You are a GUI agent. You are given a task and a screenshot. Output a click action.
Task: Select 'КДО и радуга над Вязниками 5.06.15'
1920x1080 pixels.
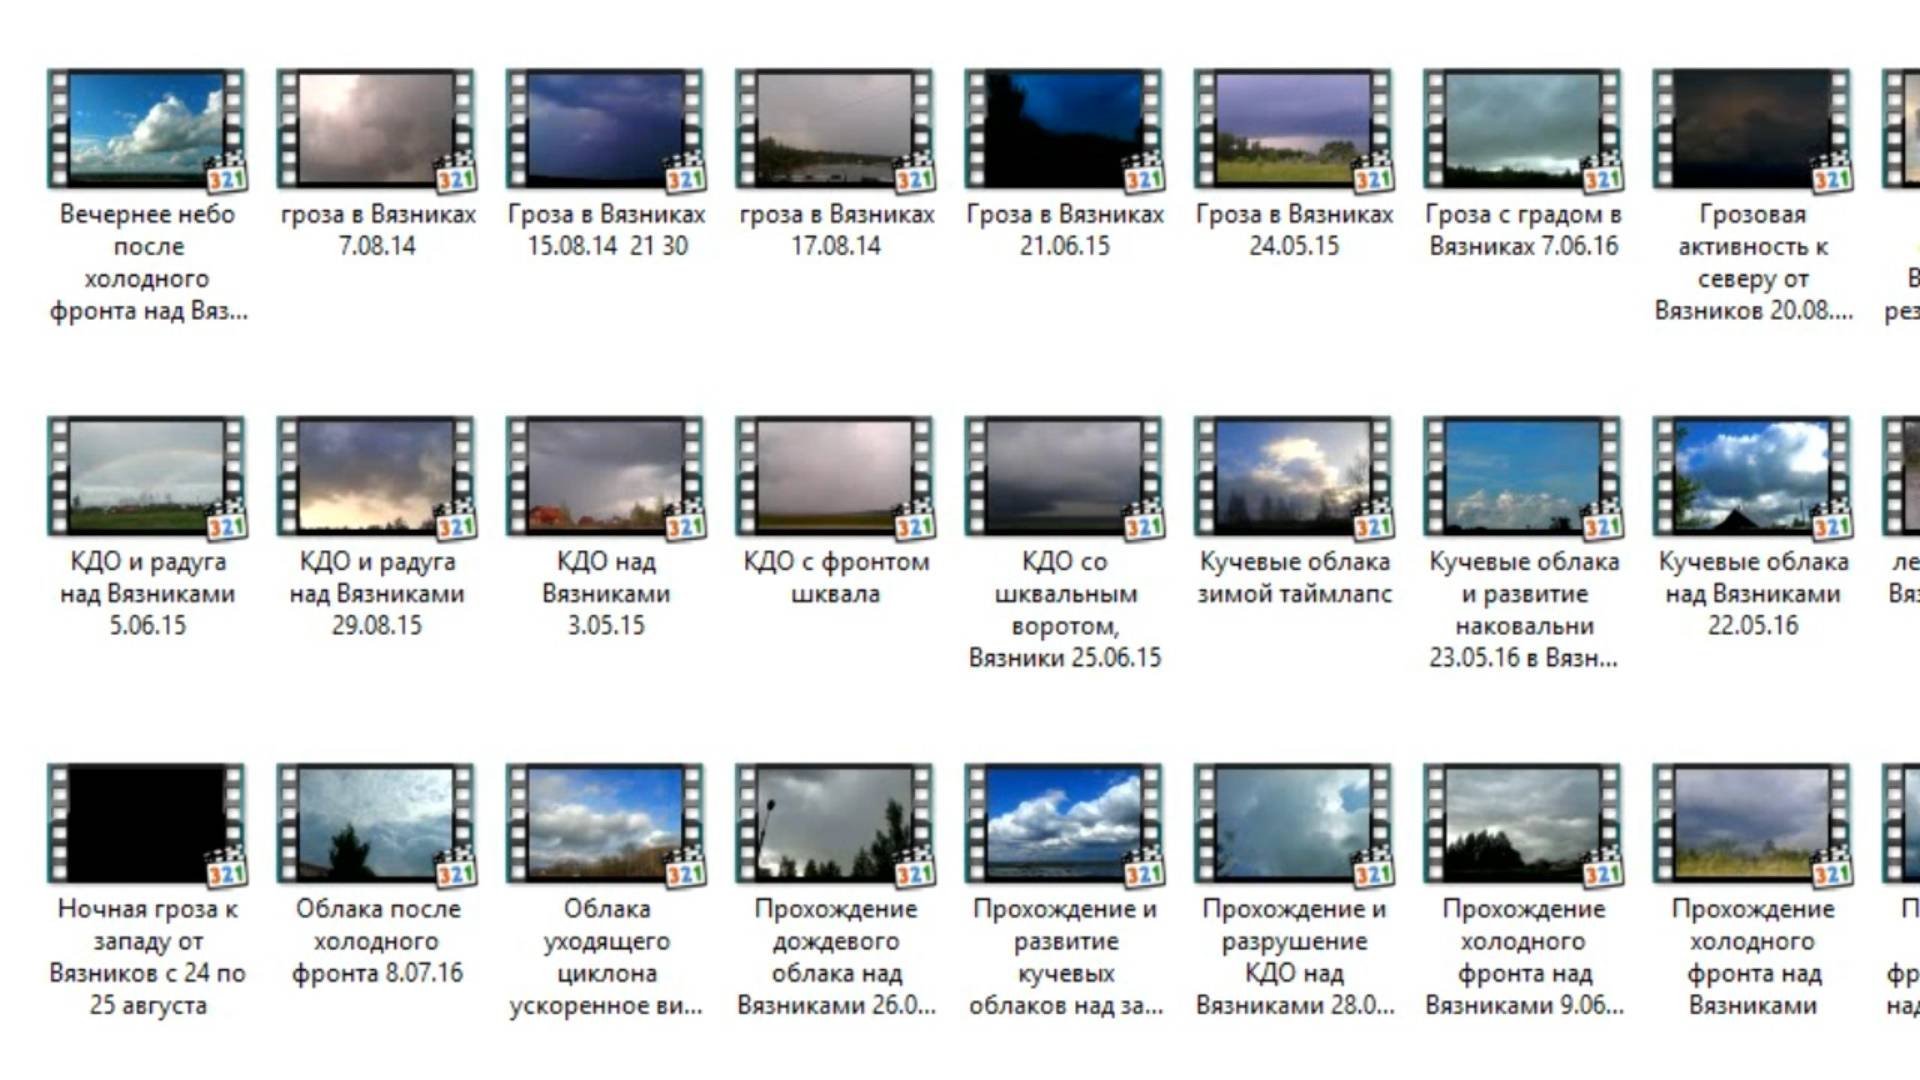coord(146,476)
